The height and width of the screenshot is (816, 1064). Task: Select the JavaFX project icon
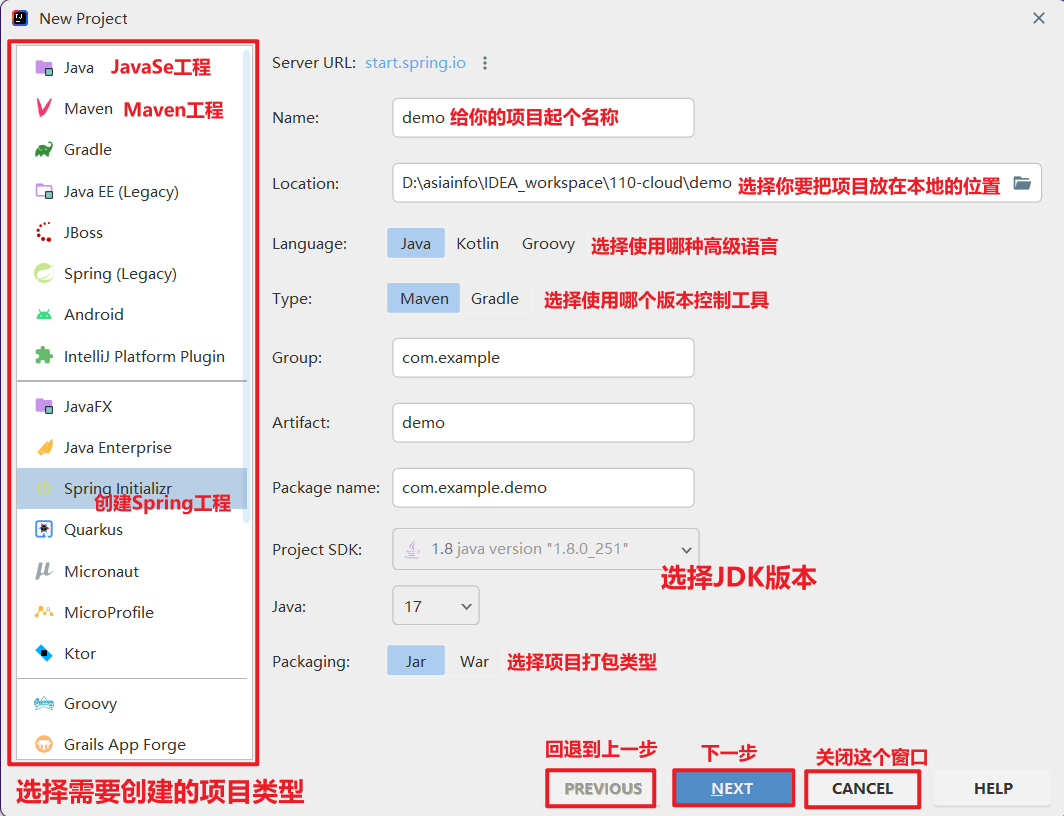44,406
